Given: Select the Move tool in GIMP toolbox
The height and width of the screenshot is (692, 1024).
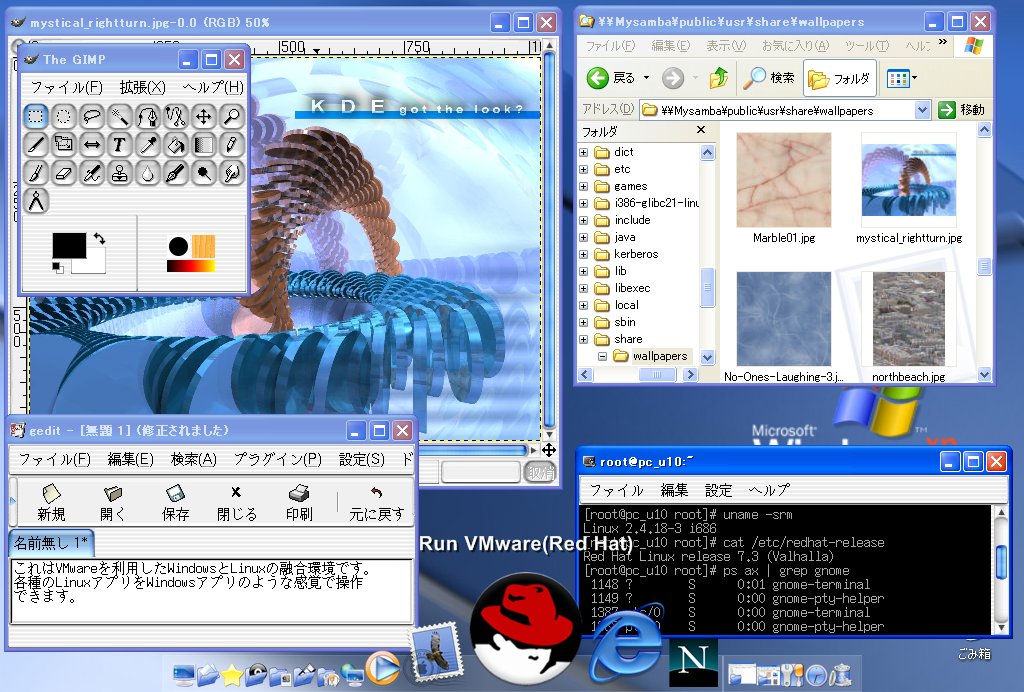Looking at the screenshot, I should [204, 117].
